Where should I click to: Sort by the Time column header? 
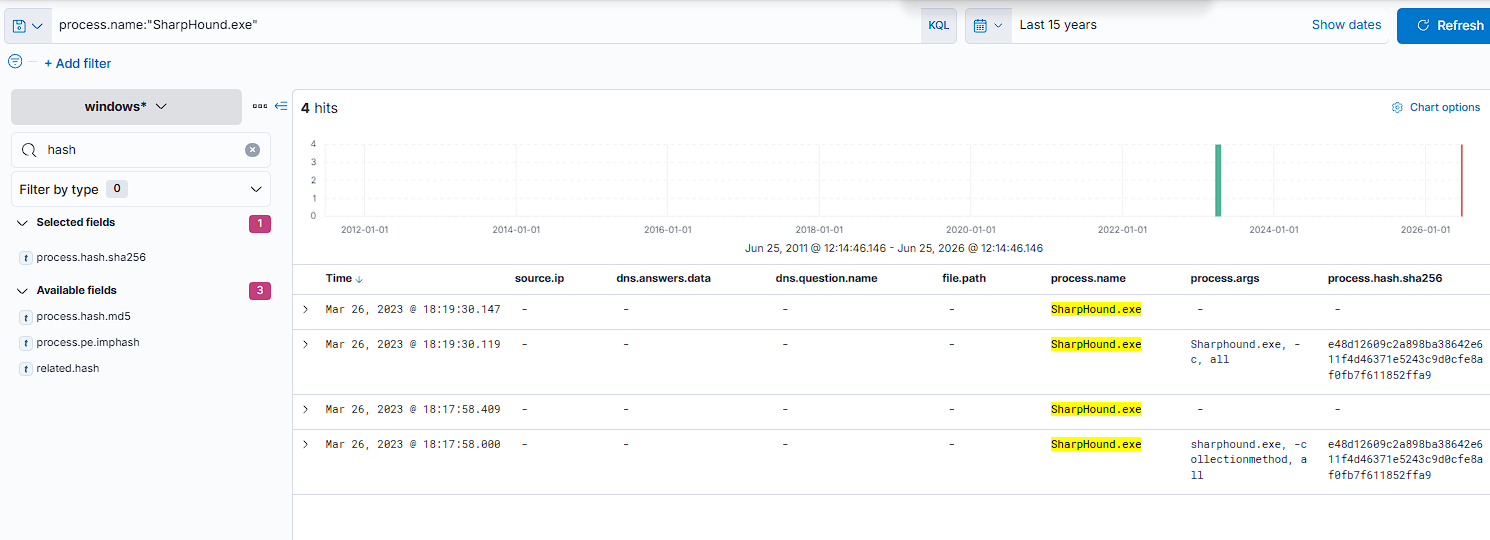tap(345, 278)
